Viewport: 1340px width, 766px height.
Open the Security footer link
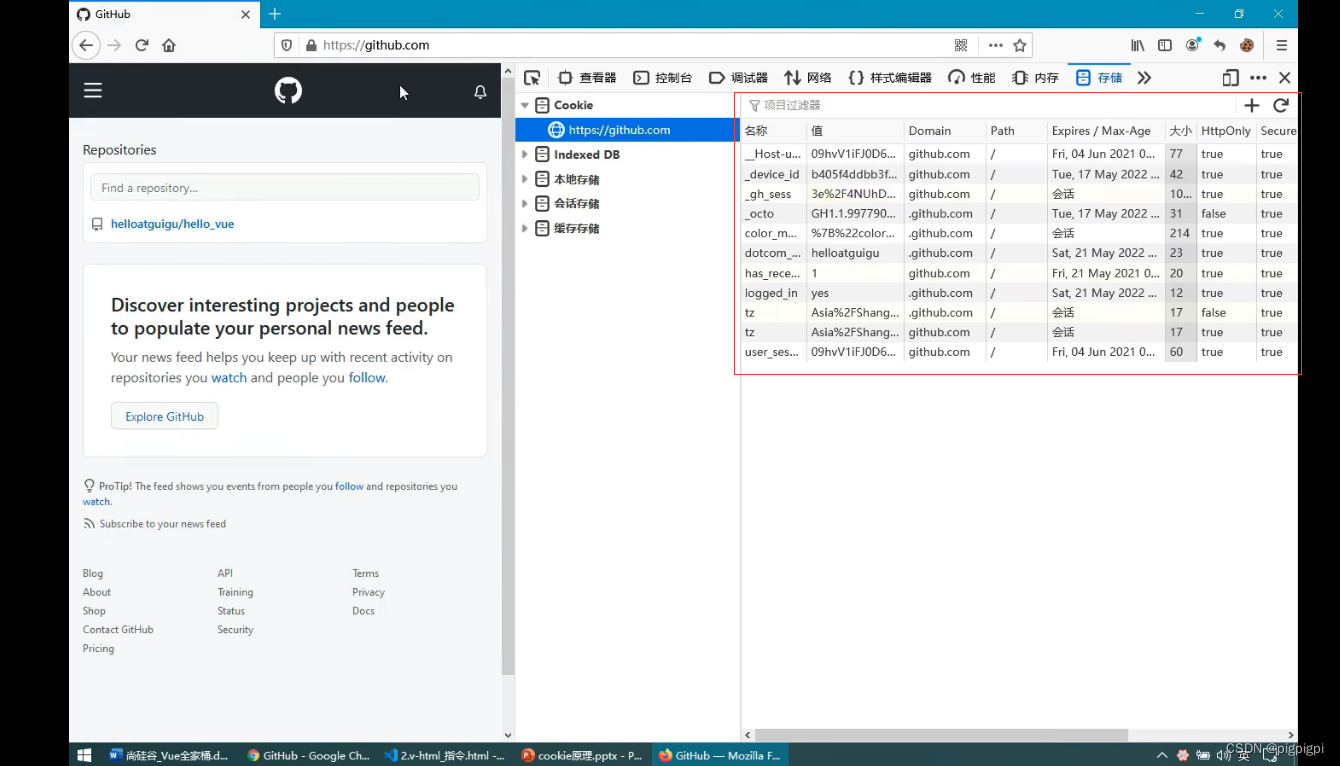[235, 630]
